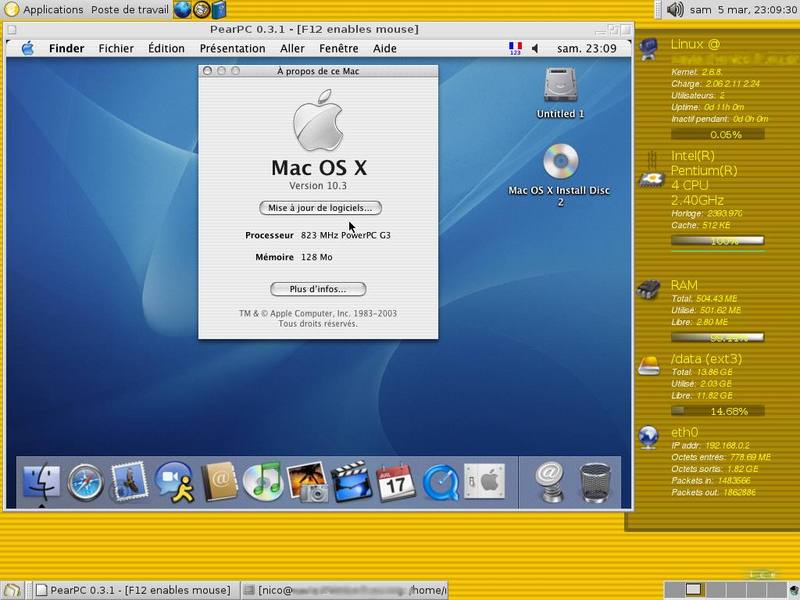Open the Mail stamp icon in Dock
This screenshot has width=800, height=600.
tap(129, 481)
